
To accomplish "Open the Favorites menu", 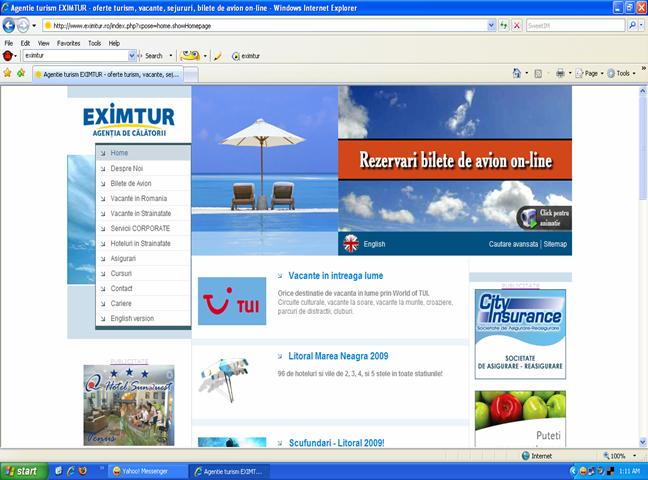I will point(68,43).
